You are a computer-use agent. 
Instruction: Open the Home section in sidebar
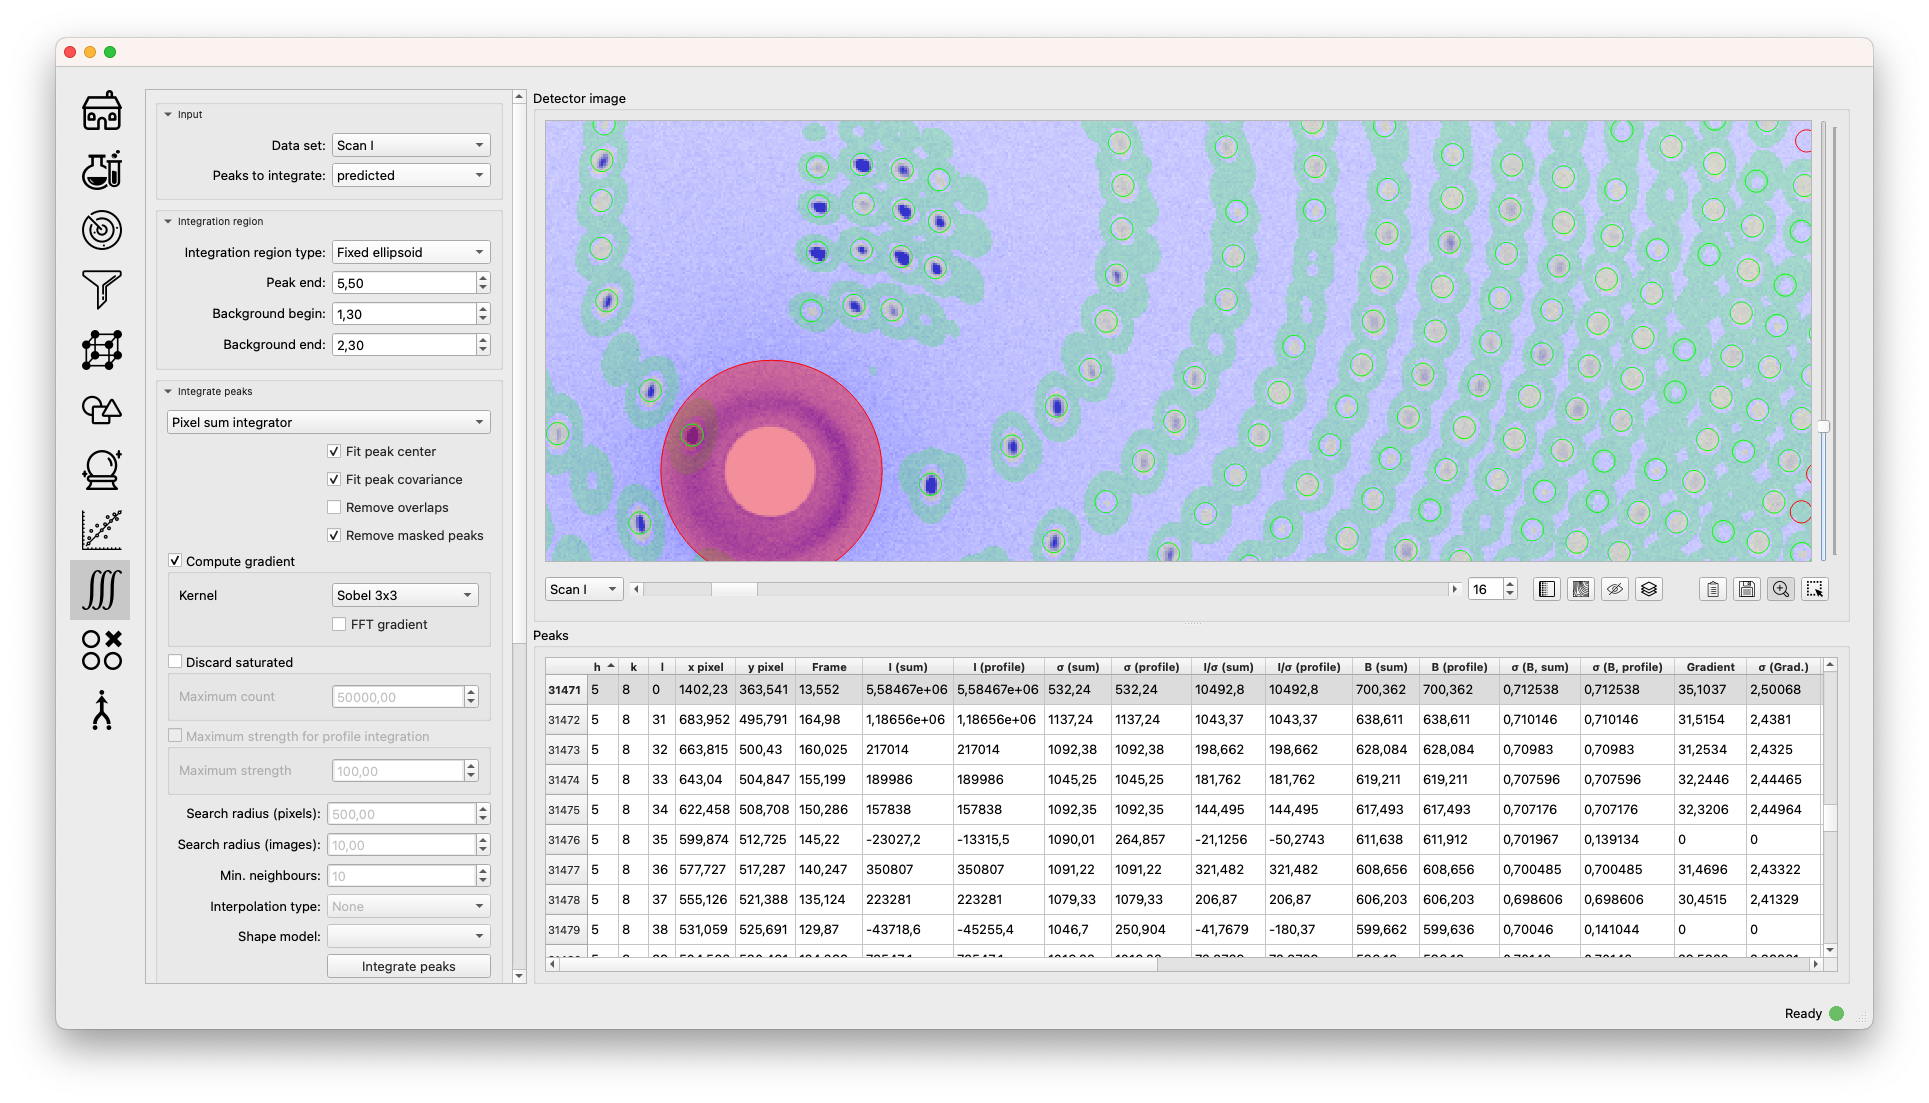[x=102, y=111]
